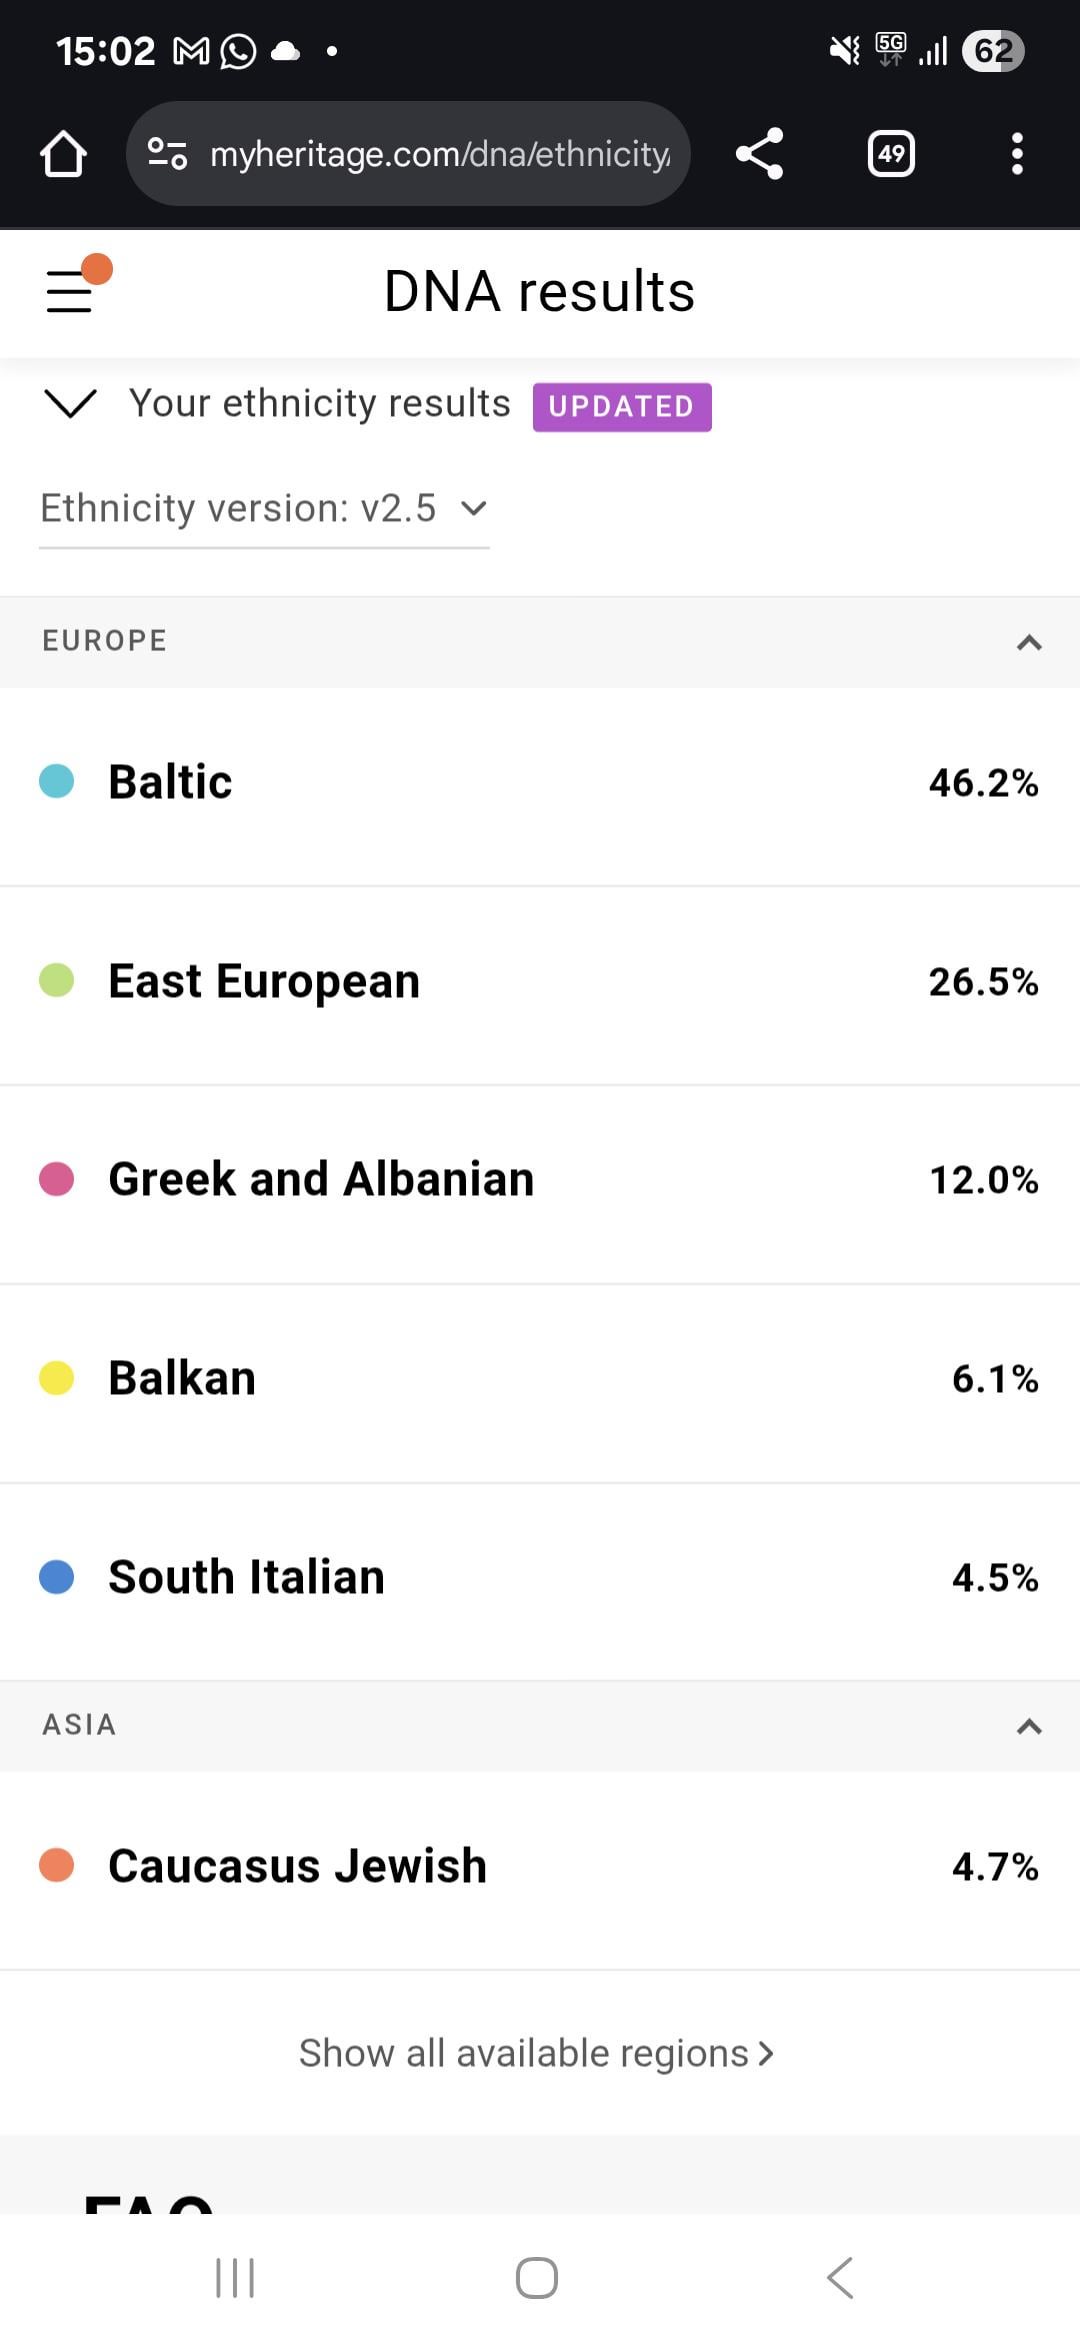Collapse the Your ethnicity results section
This screenshot has width=1080, height=2340.
(71, 403)
